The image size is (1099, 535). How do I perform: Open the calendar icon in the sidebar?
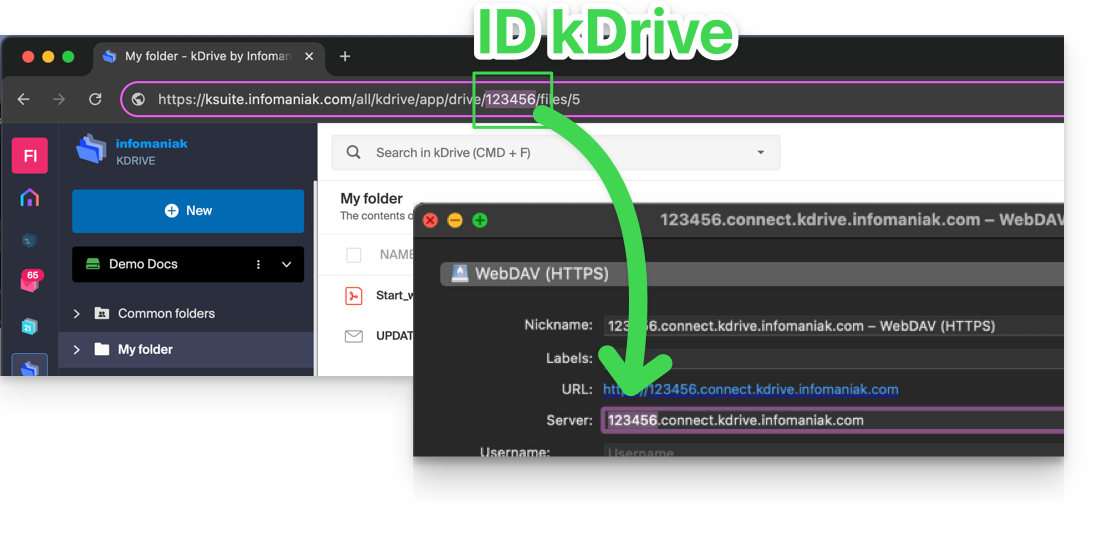coord(29,326)
